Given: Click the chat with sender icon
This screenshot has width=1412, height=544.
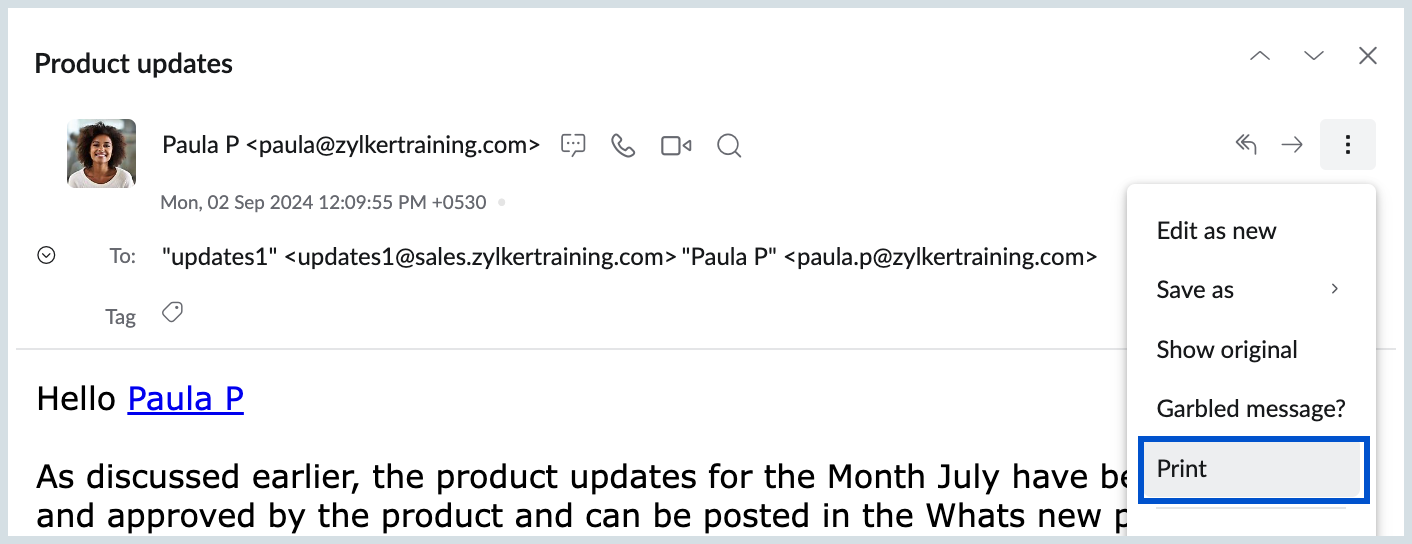Looking at the screenshot, I should coord(573,146).
